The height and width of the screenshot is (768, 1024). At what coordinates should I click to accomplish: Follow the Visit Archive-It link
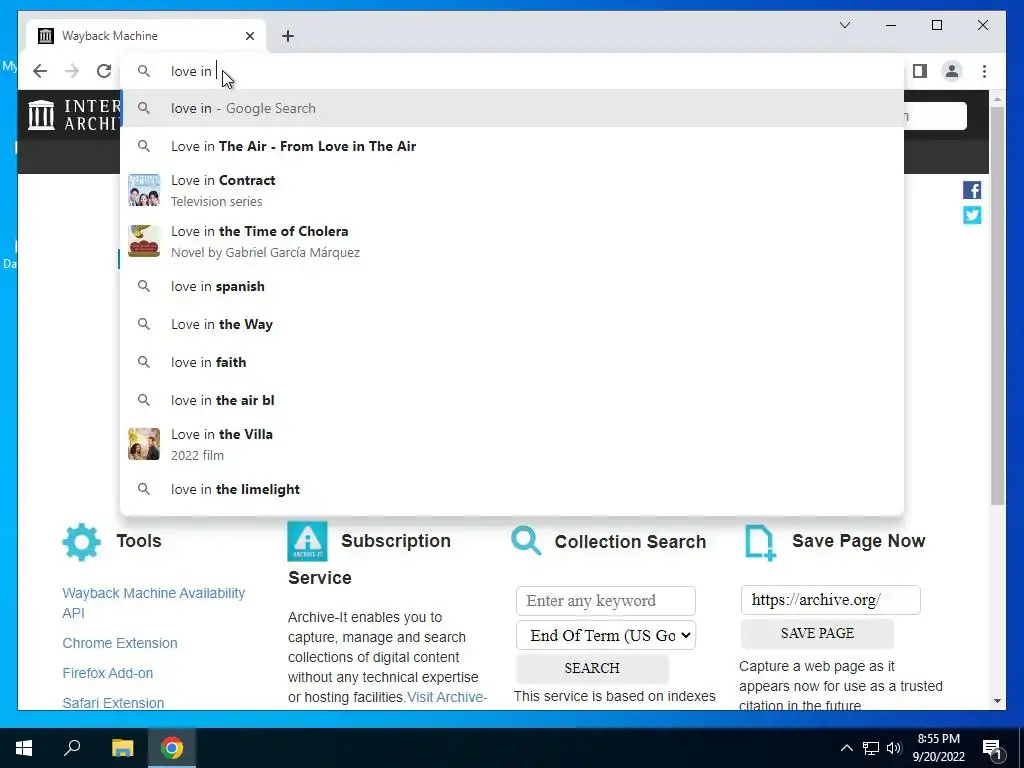click(x=447, y=697)
